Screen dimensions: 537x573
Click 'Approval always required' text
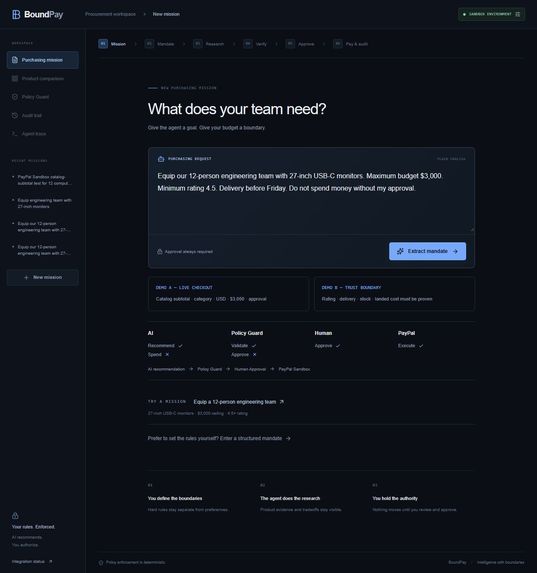pos(189,252)
